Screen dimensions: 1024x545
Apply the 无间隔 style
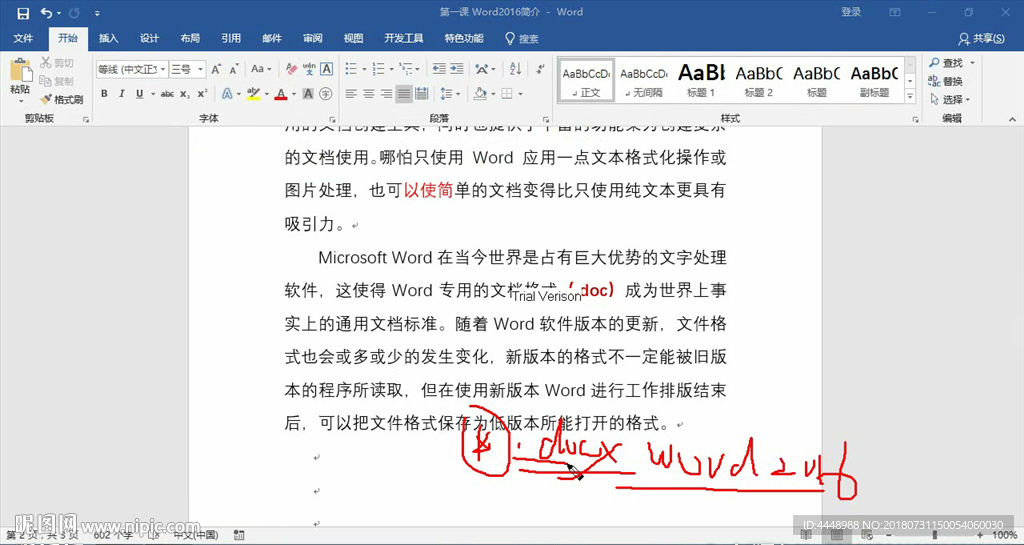(x=643, y=80)
